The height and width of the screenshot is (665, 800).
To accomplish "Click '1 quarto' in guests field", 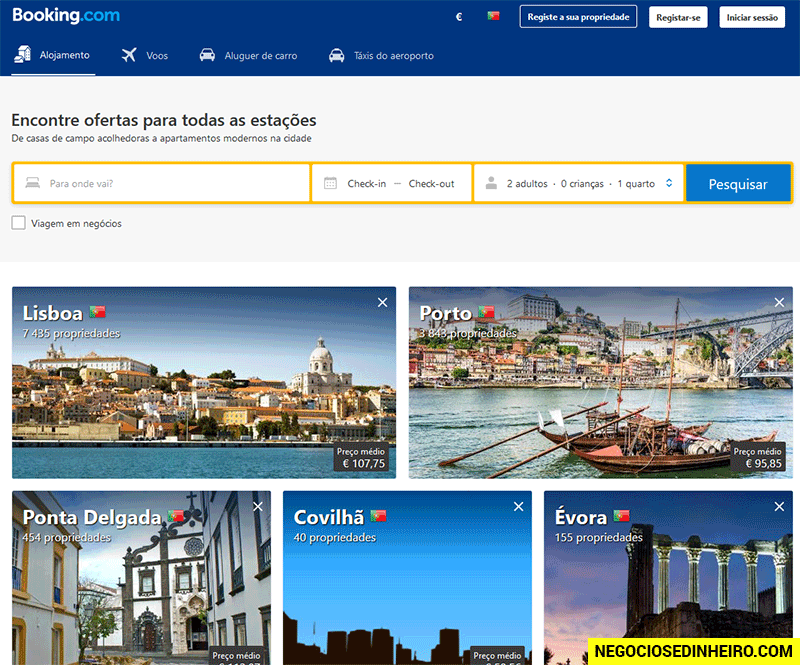I will [x=636, y=183].
